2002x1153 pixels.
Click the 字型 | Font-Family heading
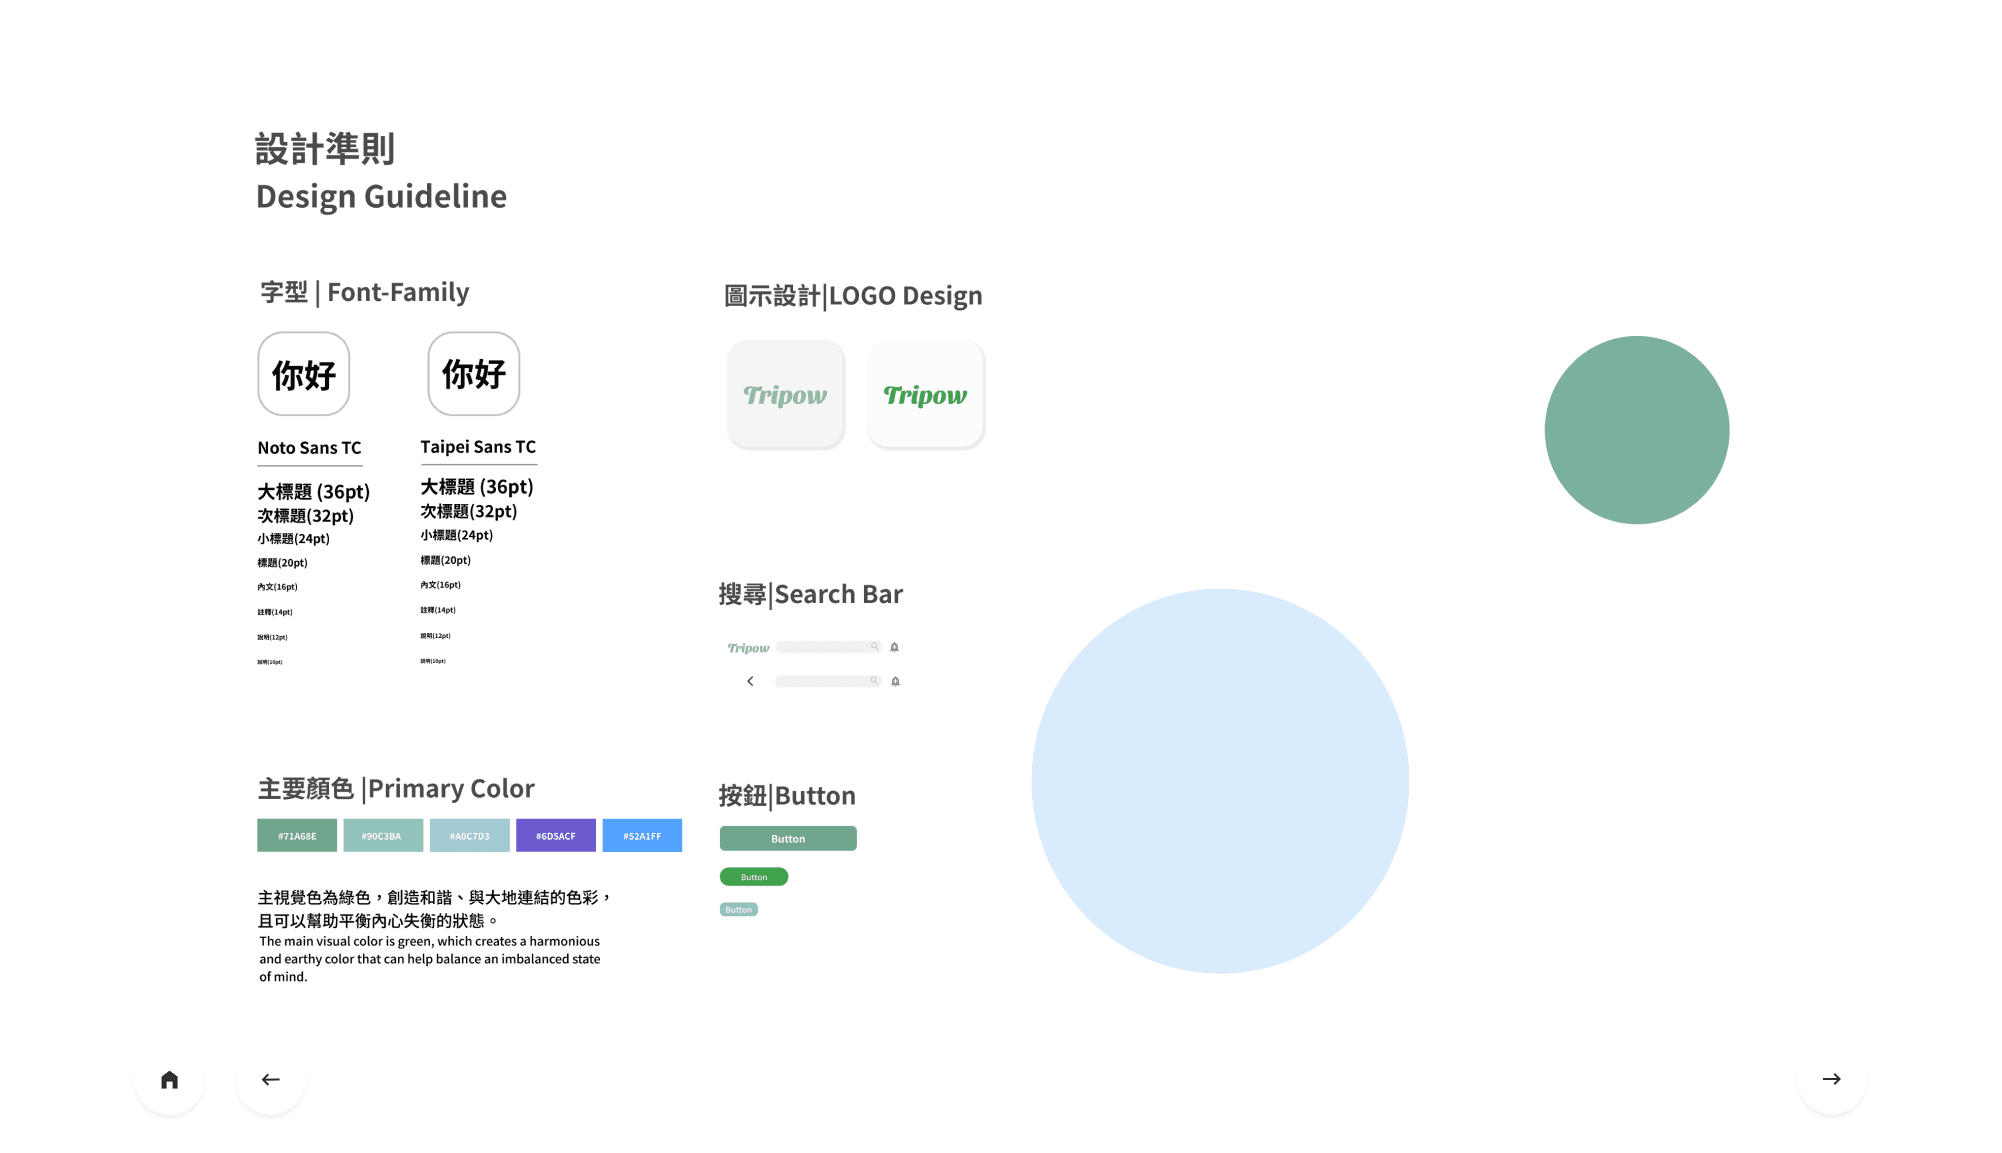click(x=364, y=292)
